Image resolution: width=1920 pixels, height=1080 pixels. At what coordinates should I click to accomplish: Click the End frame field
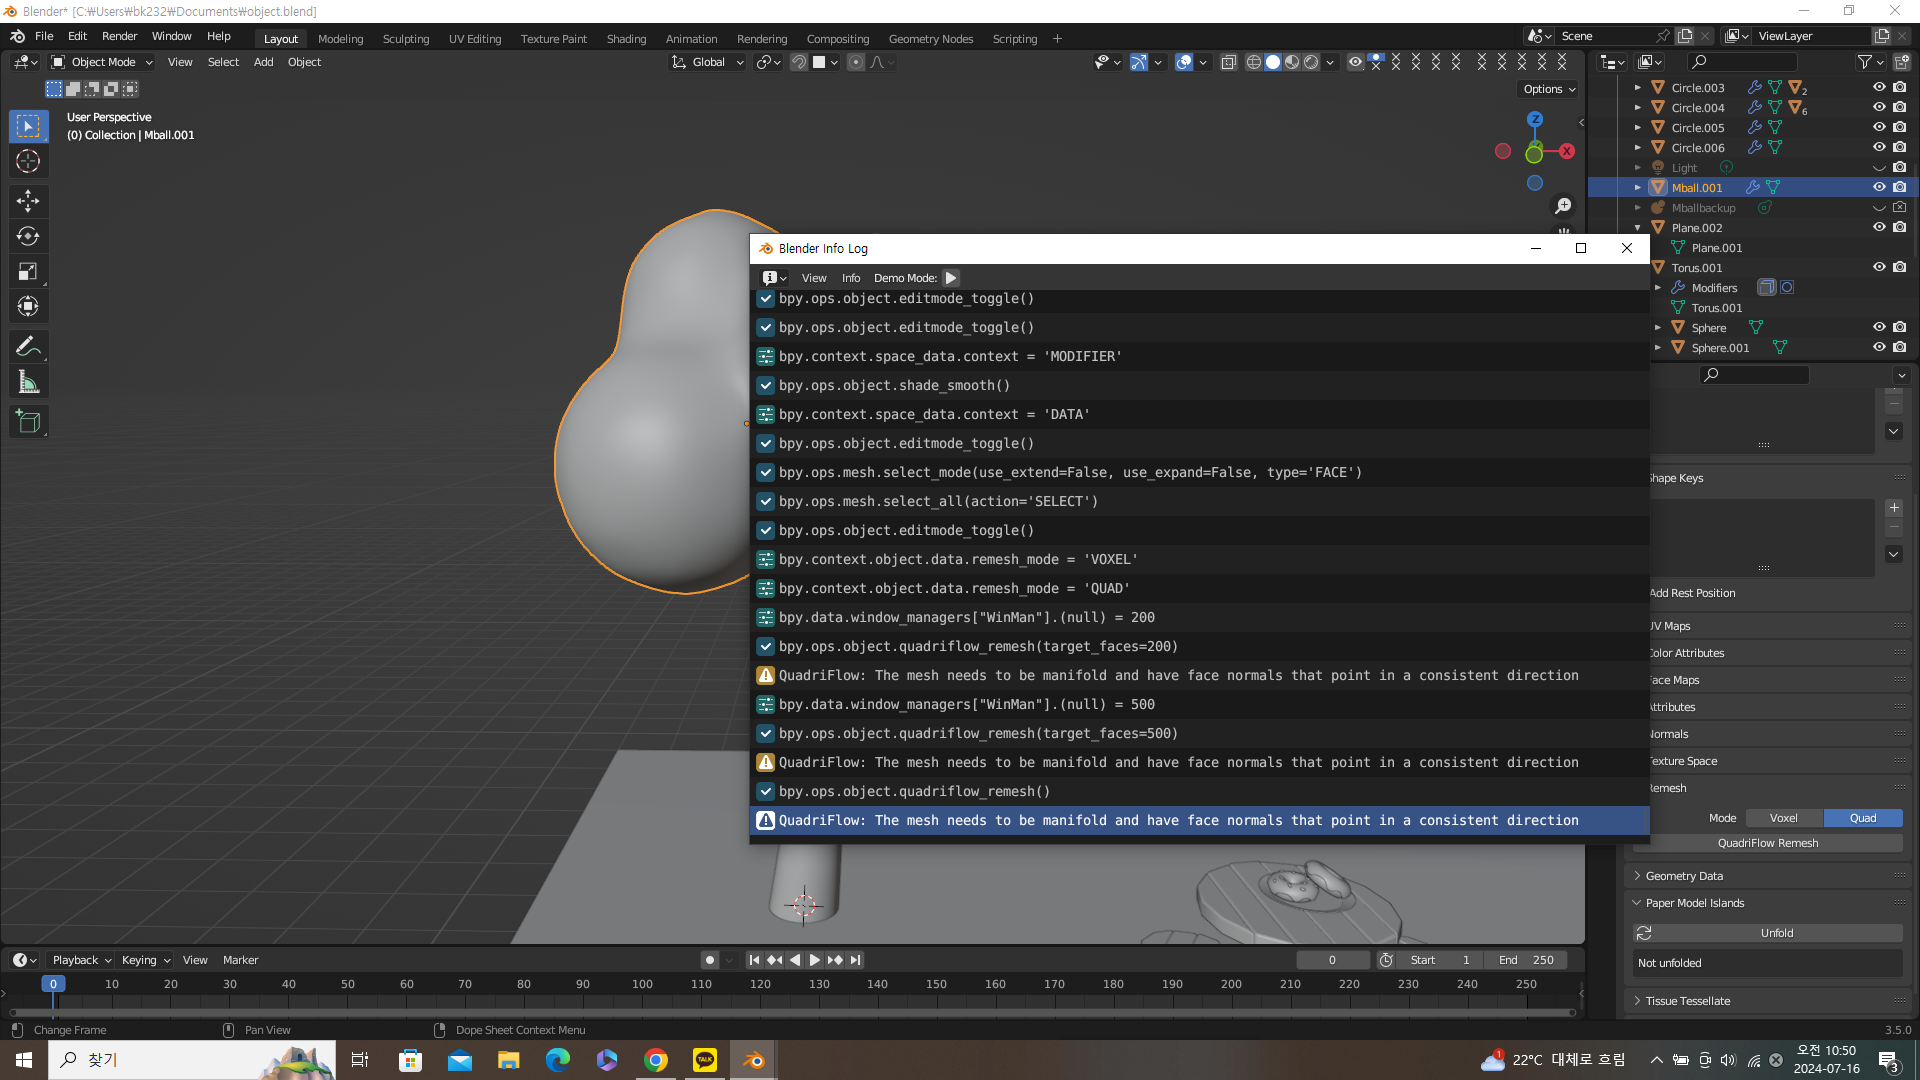1525,960
